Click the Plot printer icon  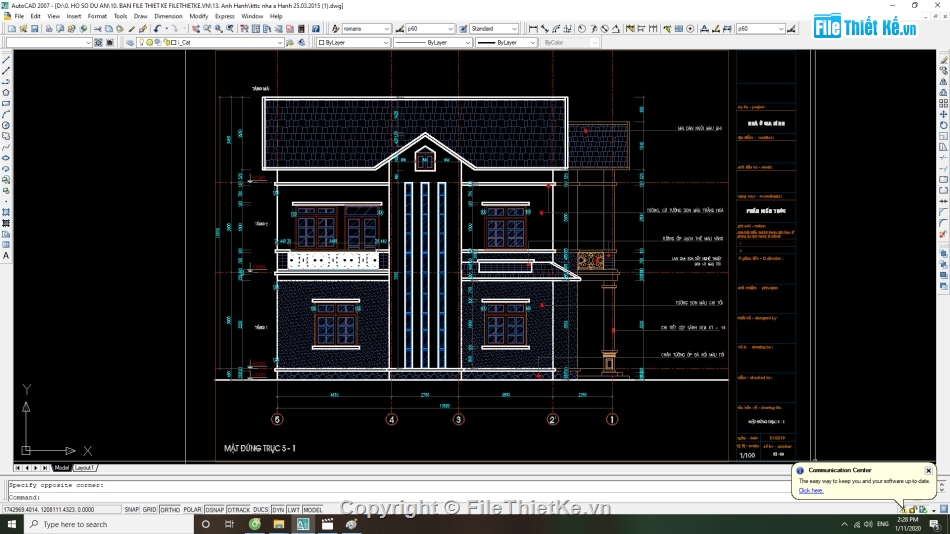pos(49,28)
